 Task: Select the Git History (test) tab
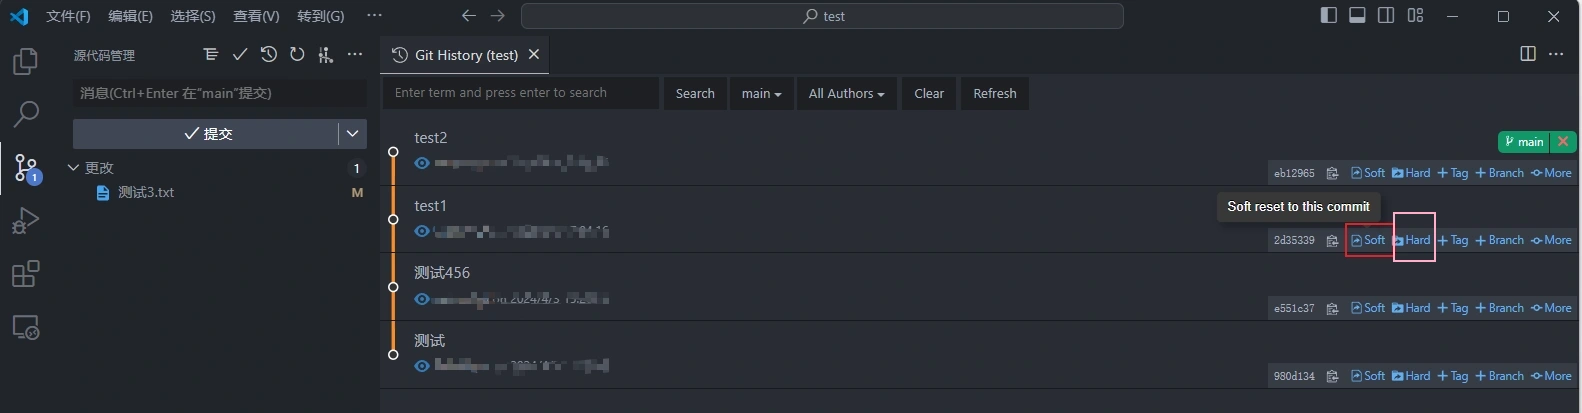(466, 55)
